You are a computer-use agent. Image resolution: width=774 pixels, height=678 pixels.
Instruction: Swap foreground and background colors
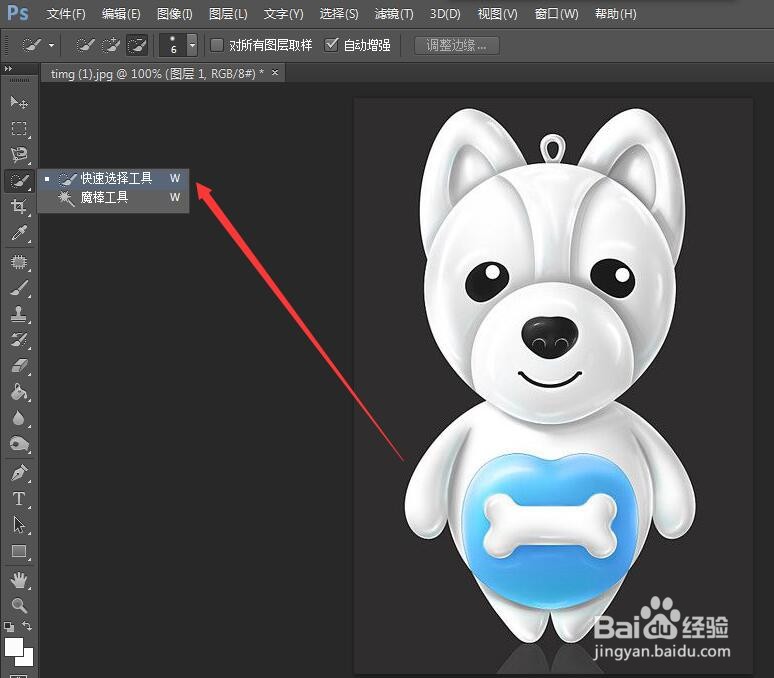click(x=27, y=626)
